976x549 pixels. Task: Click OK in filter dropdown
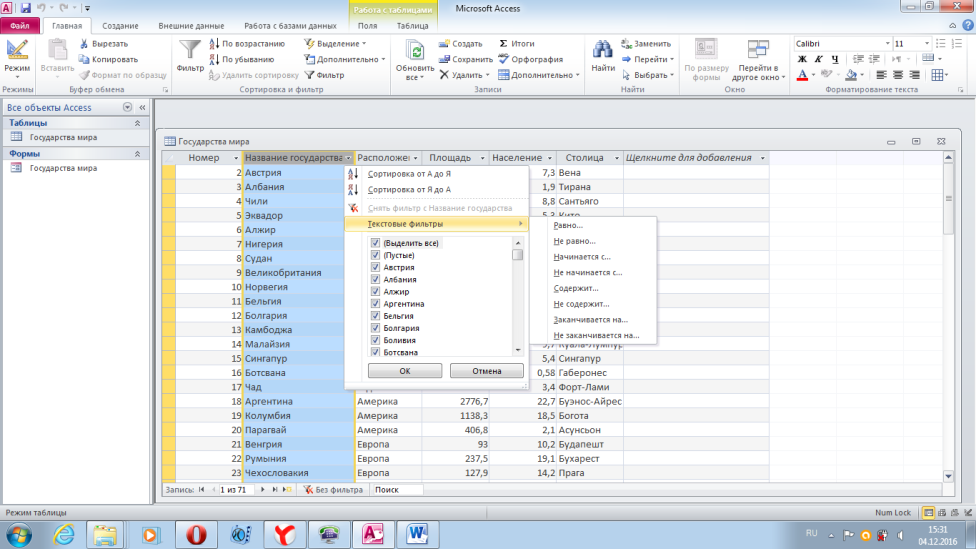[x=405, y=371]
